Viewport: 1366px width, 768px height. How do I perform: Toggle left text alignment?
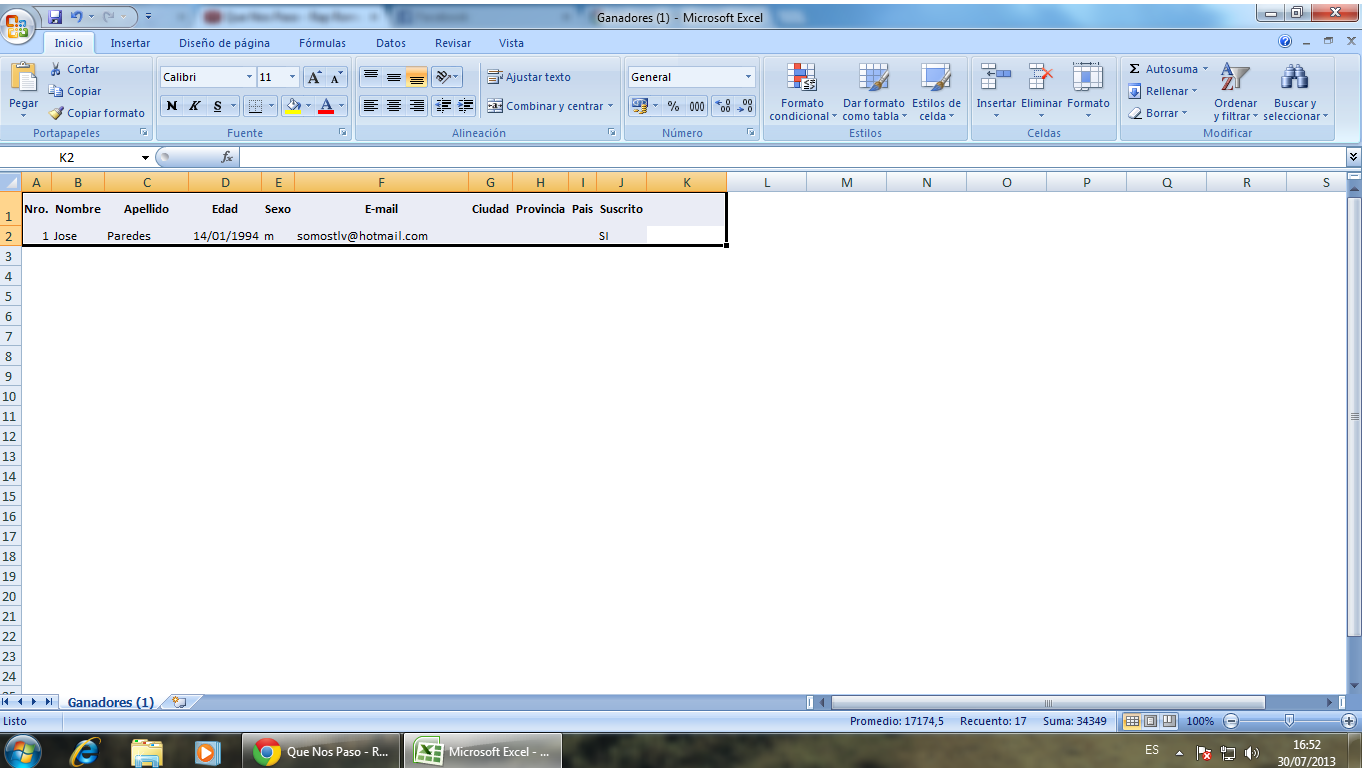[370, 106]
